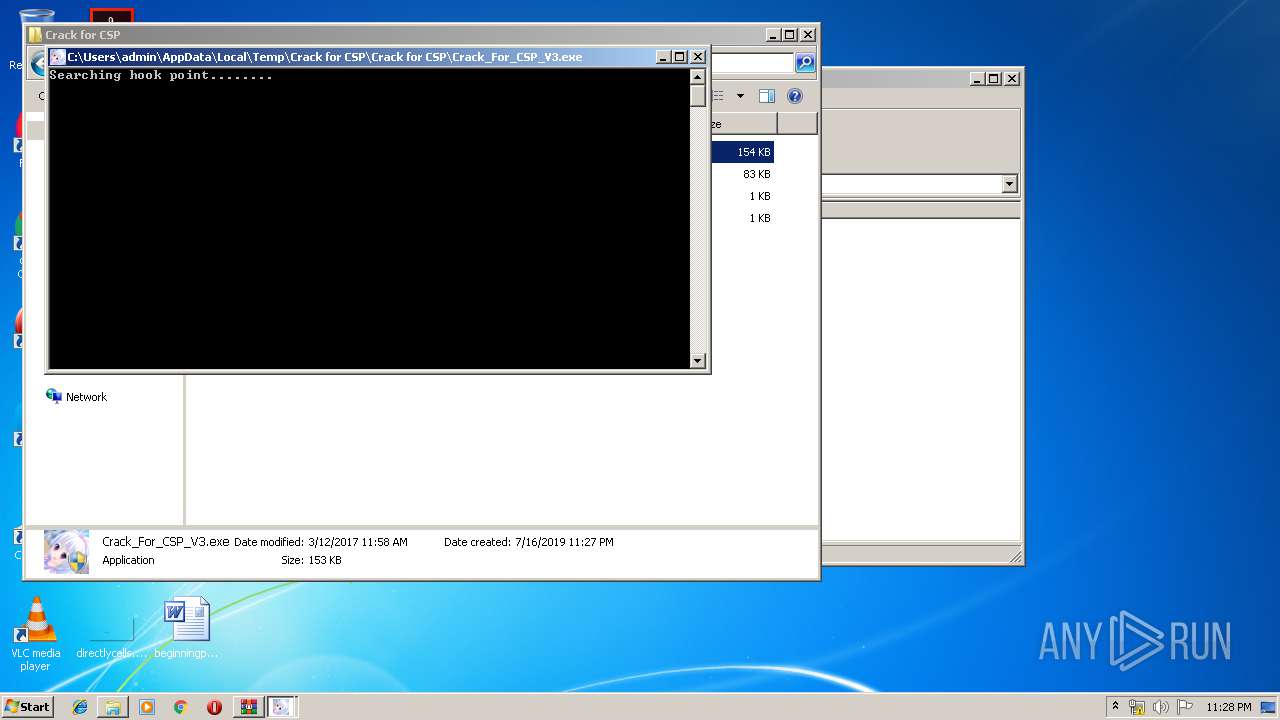Image resolution: width=1280 pixels, height=720 pixels.
Task: Select the directlycells desktop file
Action: click(111, 634)
